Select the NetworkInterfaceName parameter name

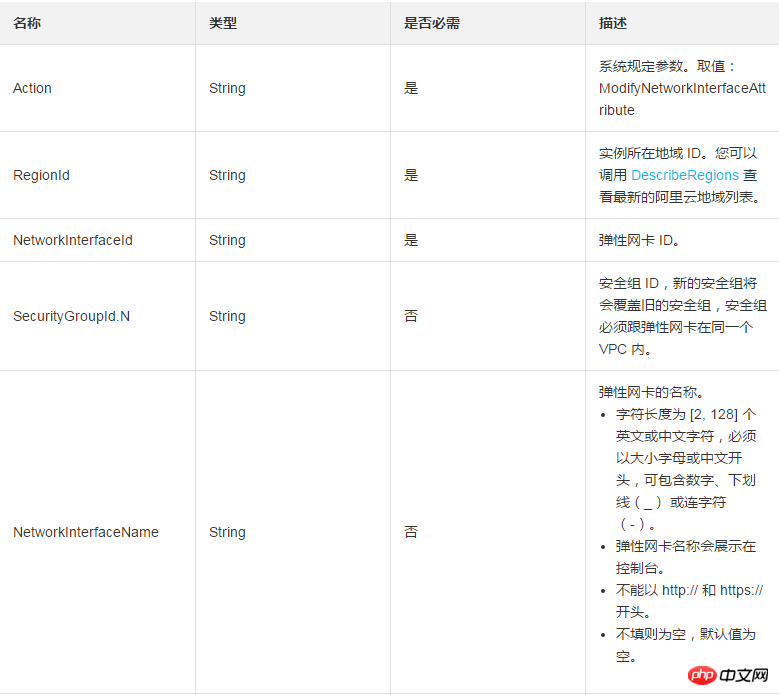tap(85, 532)
